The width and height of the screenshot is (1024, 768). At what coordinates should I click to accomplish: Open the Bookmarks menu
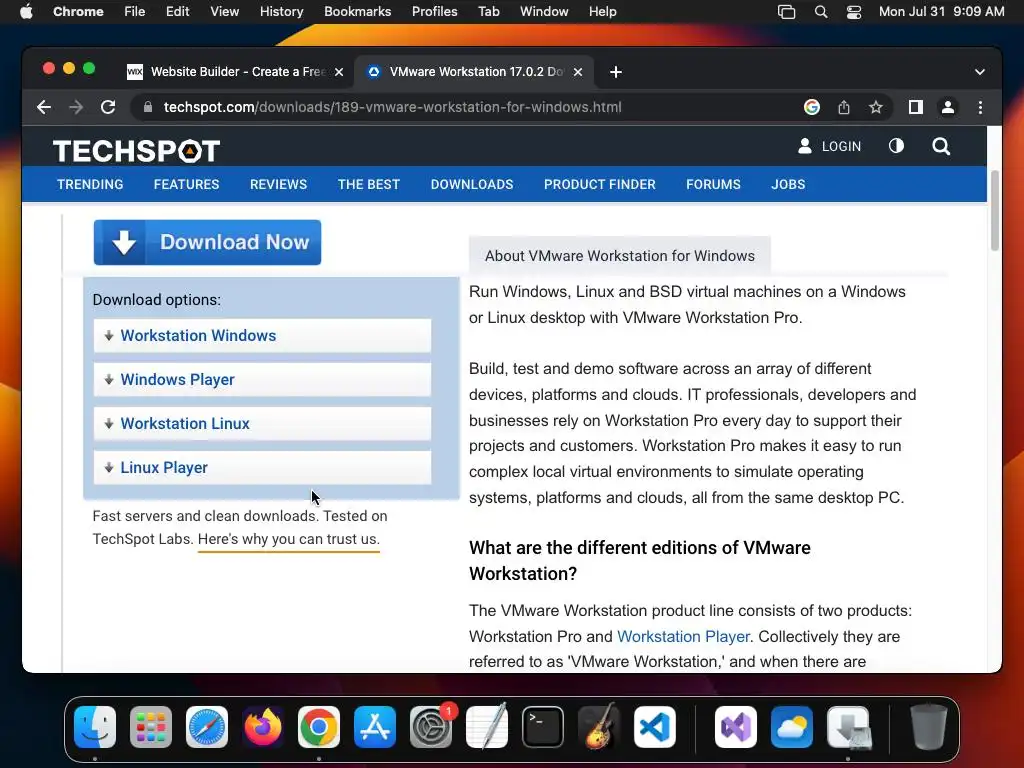pyautogui.click(x=357, y=12)
